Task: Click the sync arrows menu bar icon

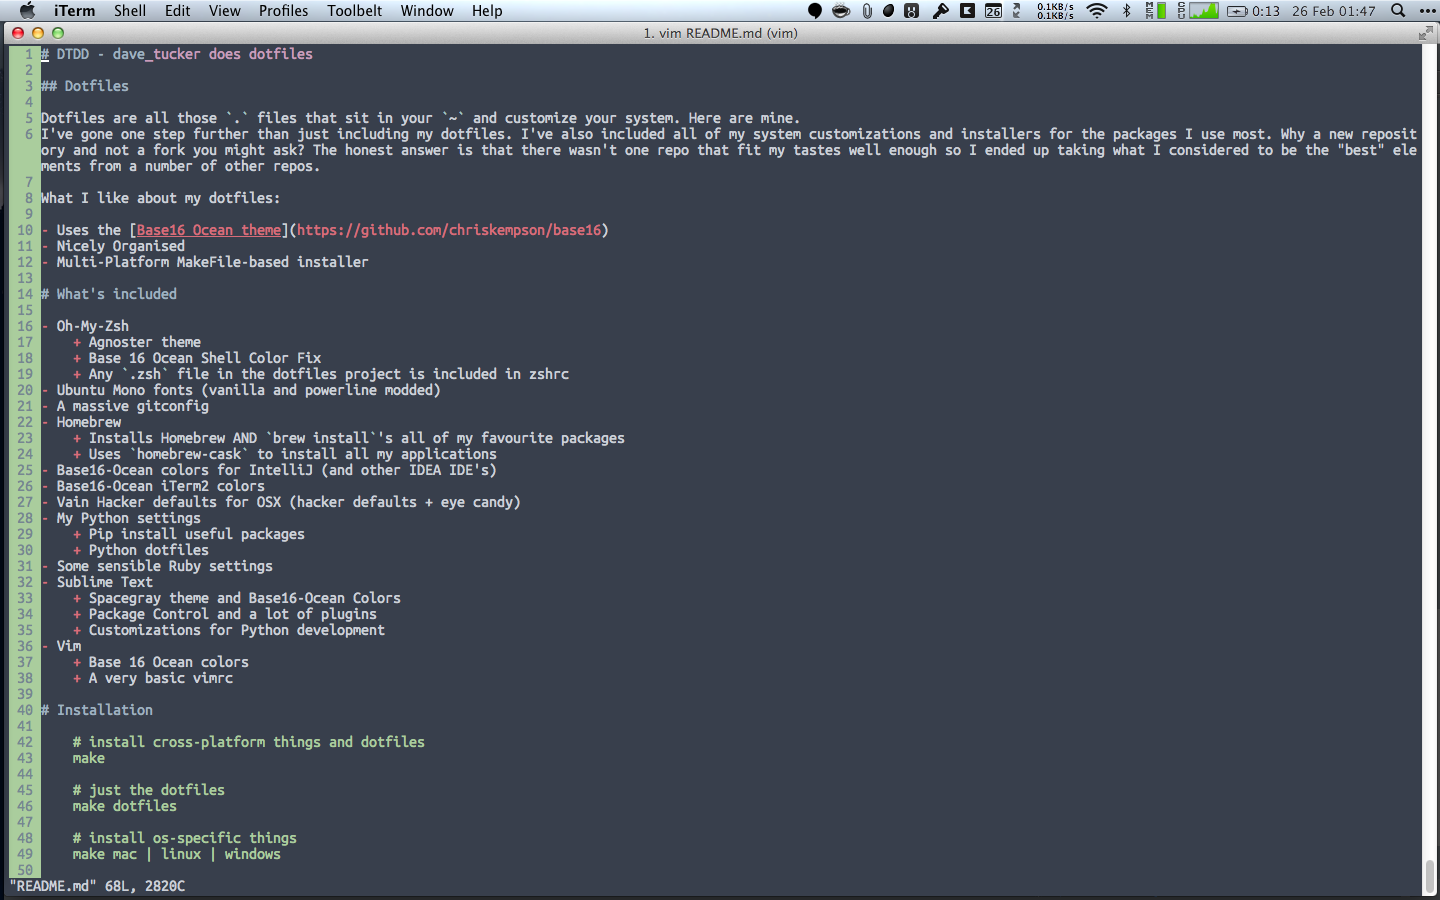Action: [1017, 11]
